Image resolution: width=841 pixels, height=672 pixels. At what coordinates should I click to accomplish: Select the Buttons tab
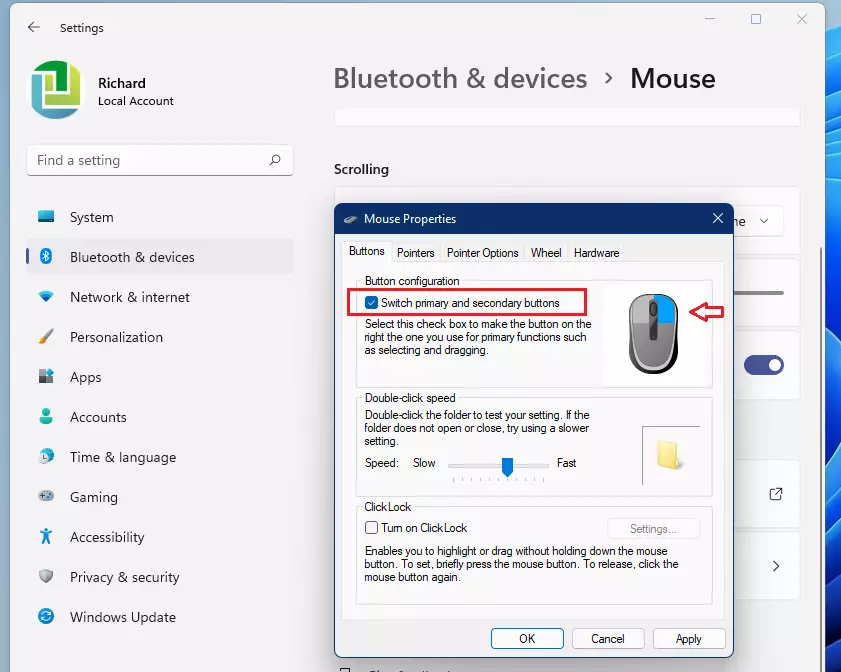(x=367, y=251)
